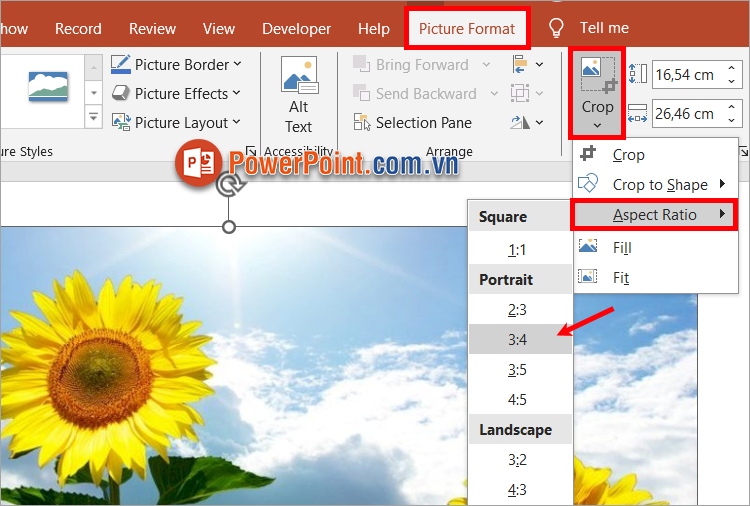Screen dimensions: 750x506
Task: Open the Picture Format tab
Action: (467, 29)
